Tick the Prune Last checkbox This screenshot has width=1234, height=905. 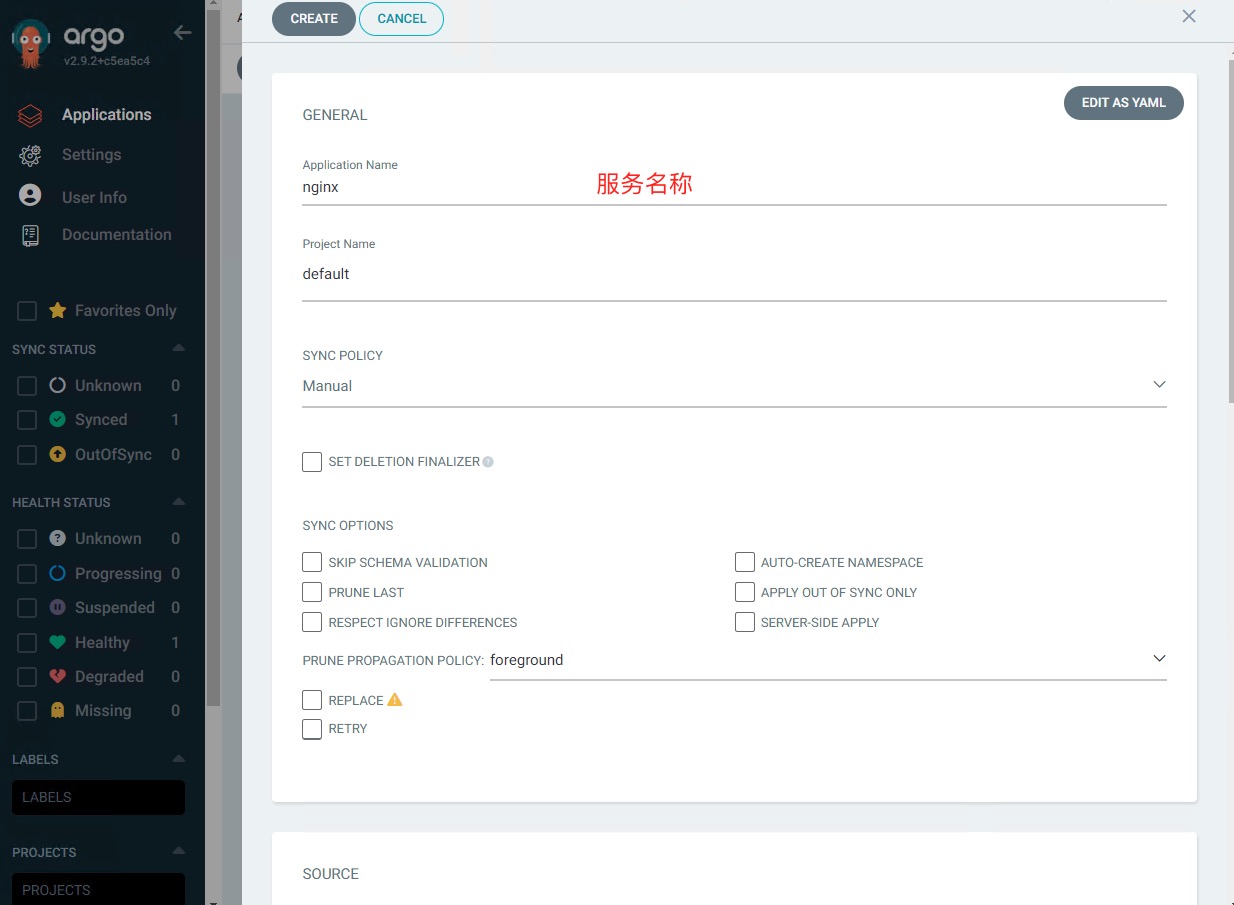(x=312, y=592)
